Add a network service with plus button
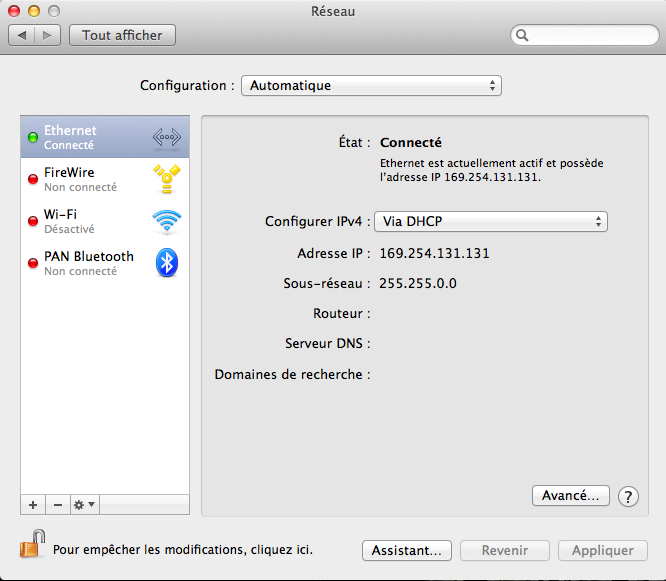The image size is (666, 581). [33, 505]
